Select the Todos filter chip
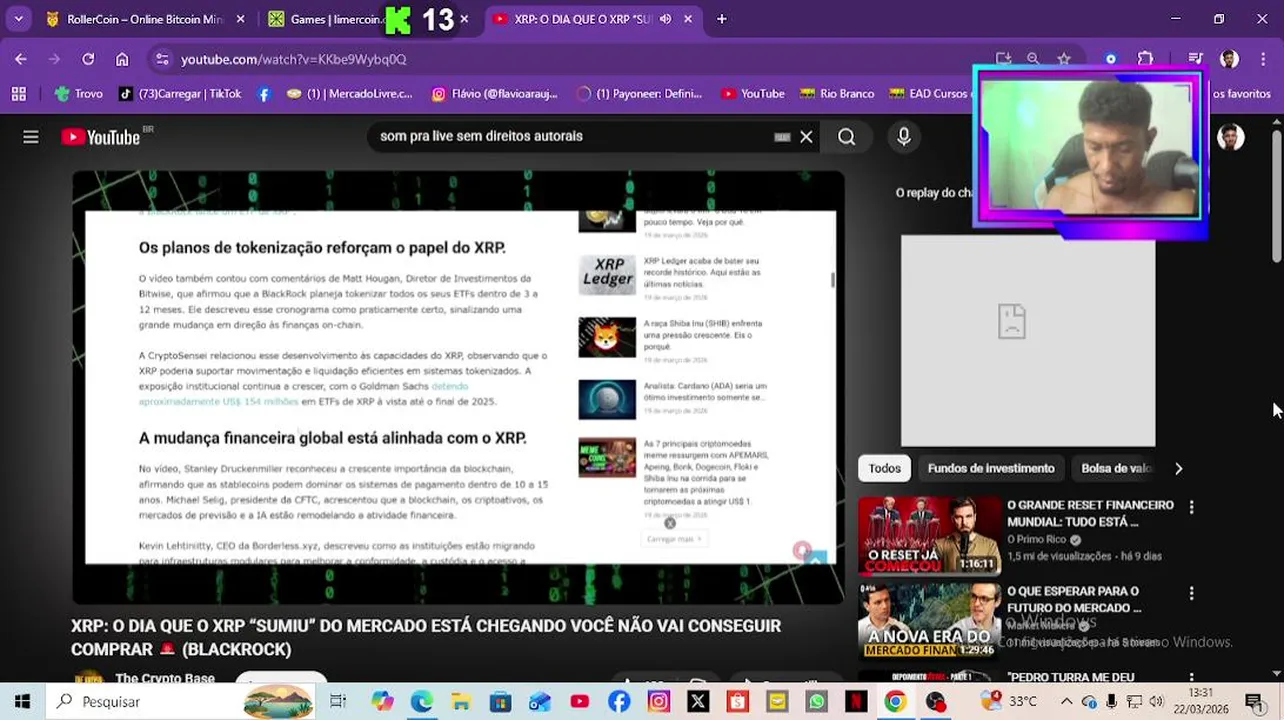The width and height of the screenshot is (1284, 720). click(884, 468)
